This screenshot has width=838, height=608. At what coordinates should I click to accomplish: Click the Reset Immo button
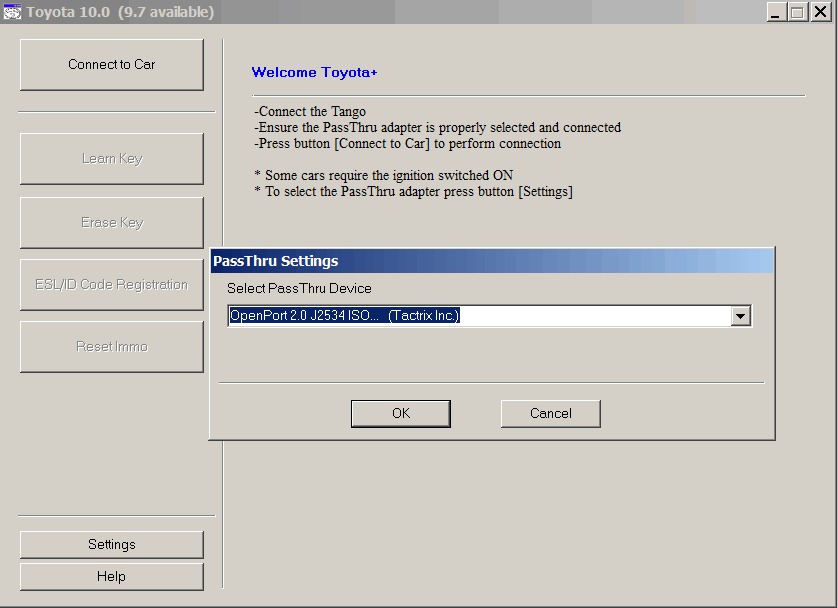112,347
